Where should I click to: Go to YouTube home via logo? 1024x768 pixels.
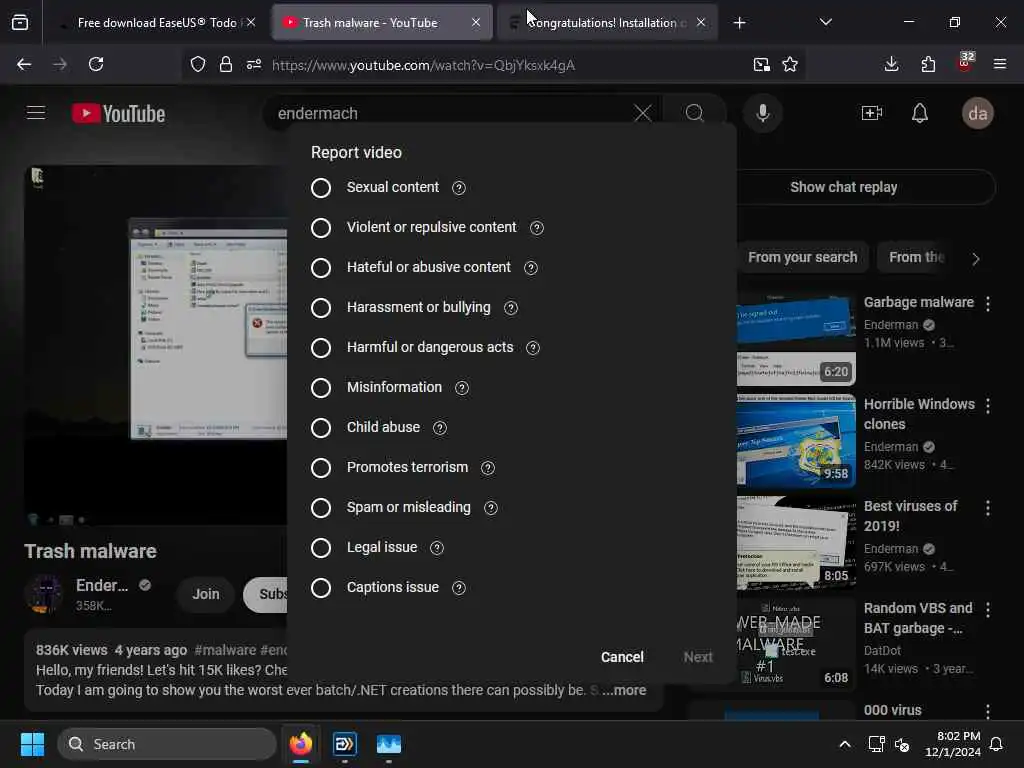[119, 114]
